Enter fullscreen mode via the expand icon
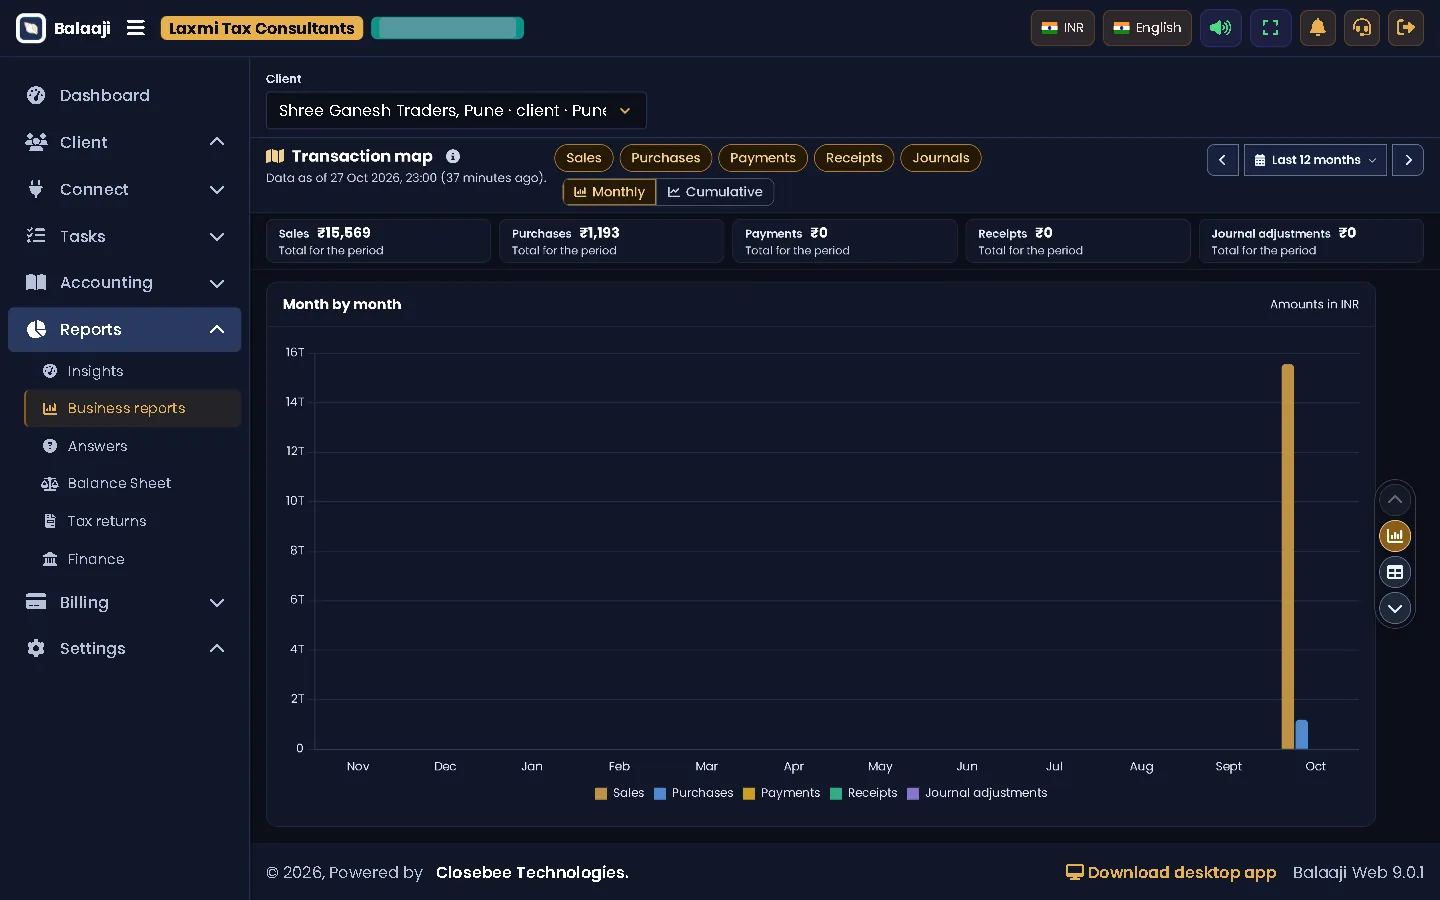This screenshot has height=900, width=1440. coord(1270,28)
